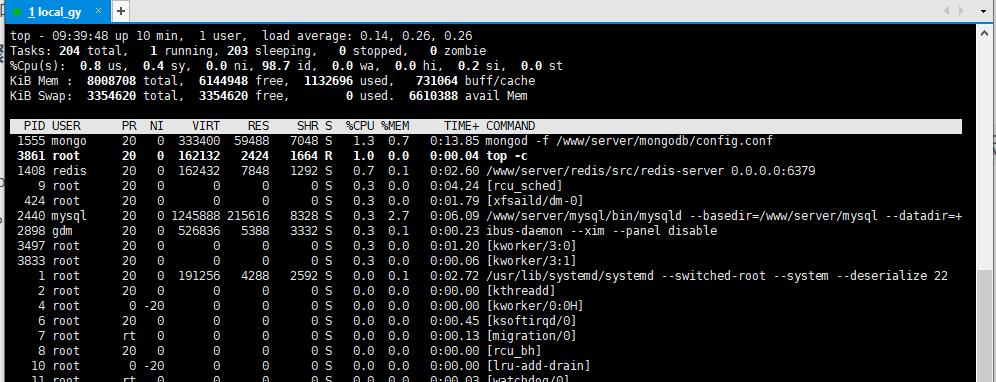
Task: Close the local_gy tab with its x
Action: [x=98, y=11]
